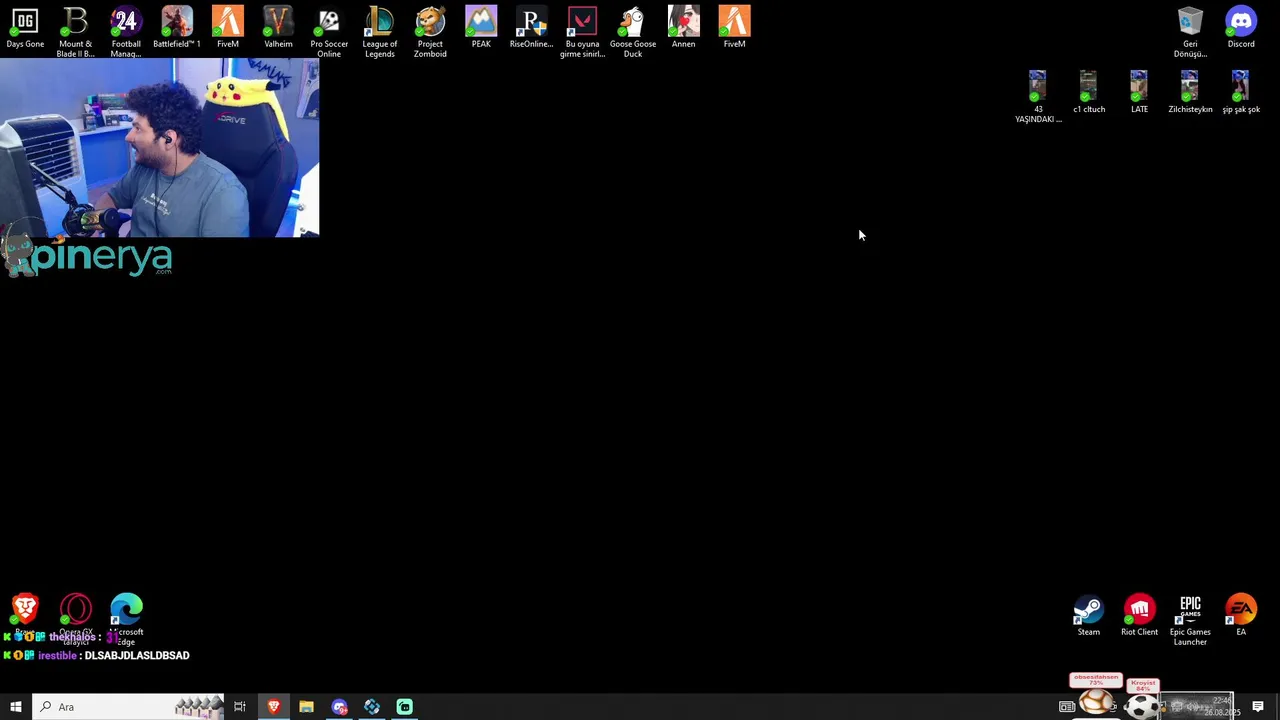Screen dimensions: 1280x720
Task: Select the EA app desktop icon
Action: 1241,616
